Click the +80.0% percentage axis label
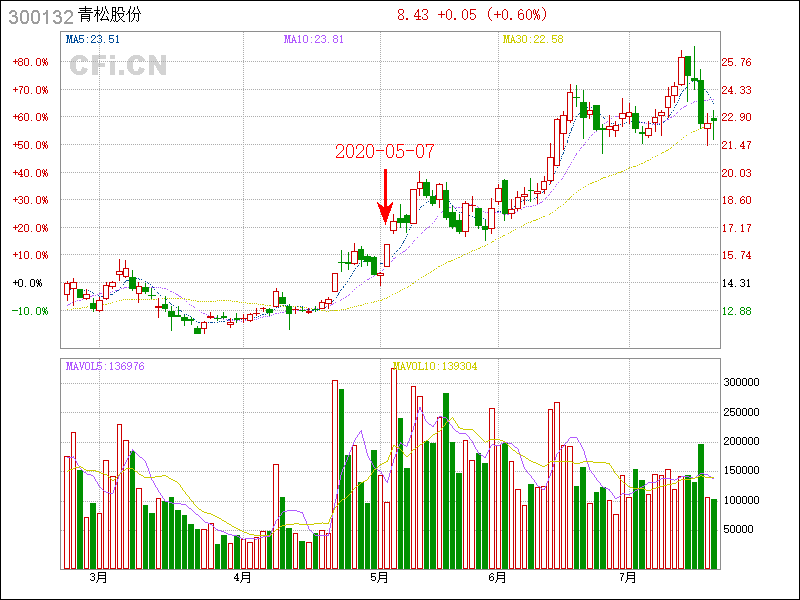 (x=30, y=62)
